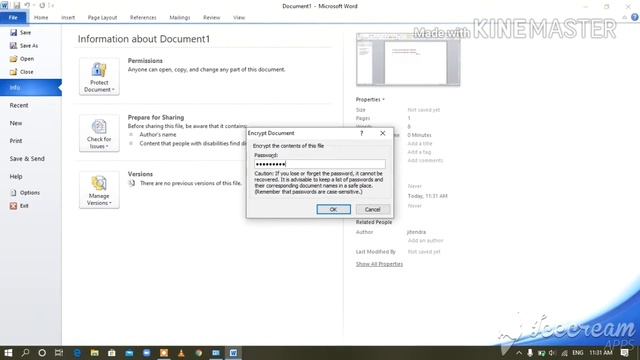Open Windows Search from the taskbar

25,353
